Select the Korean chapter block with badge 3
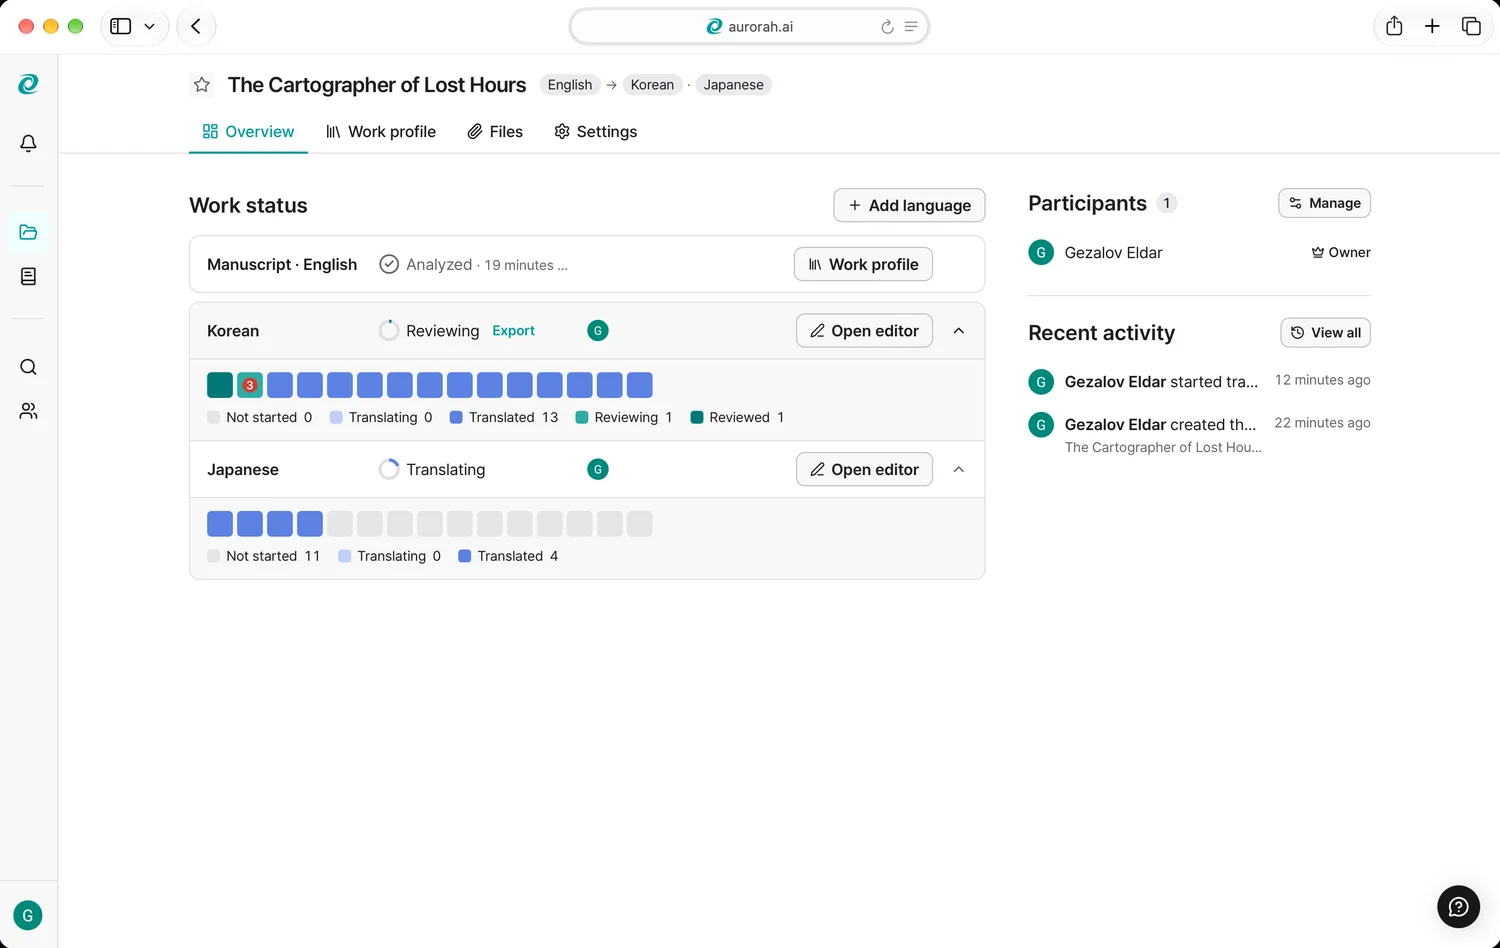1500x948 pixels. point(250,385)
